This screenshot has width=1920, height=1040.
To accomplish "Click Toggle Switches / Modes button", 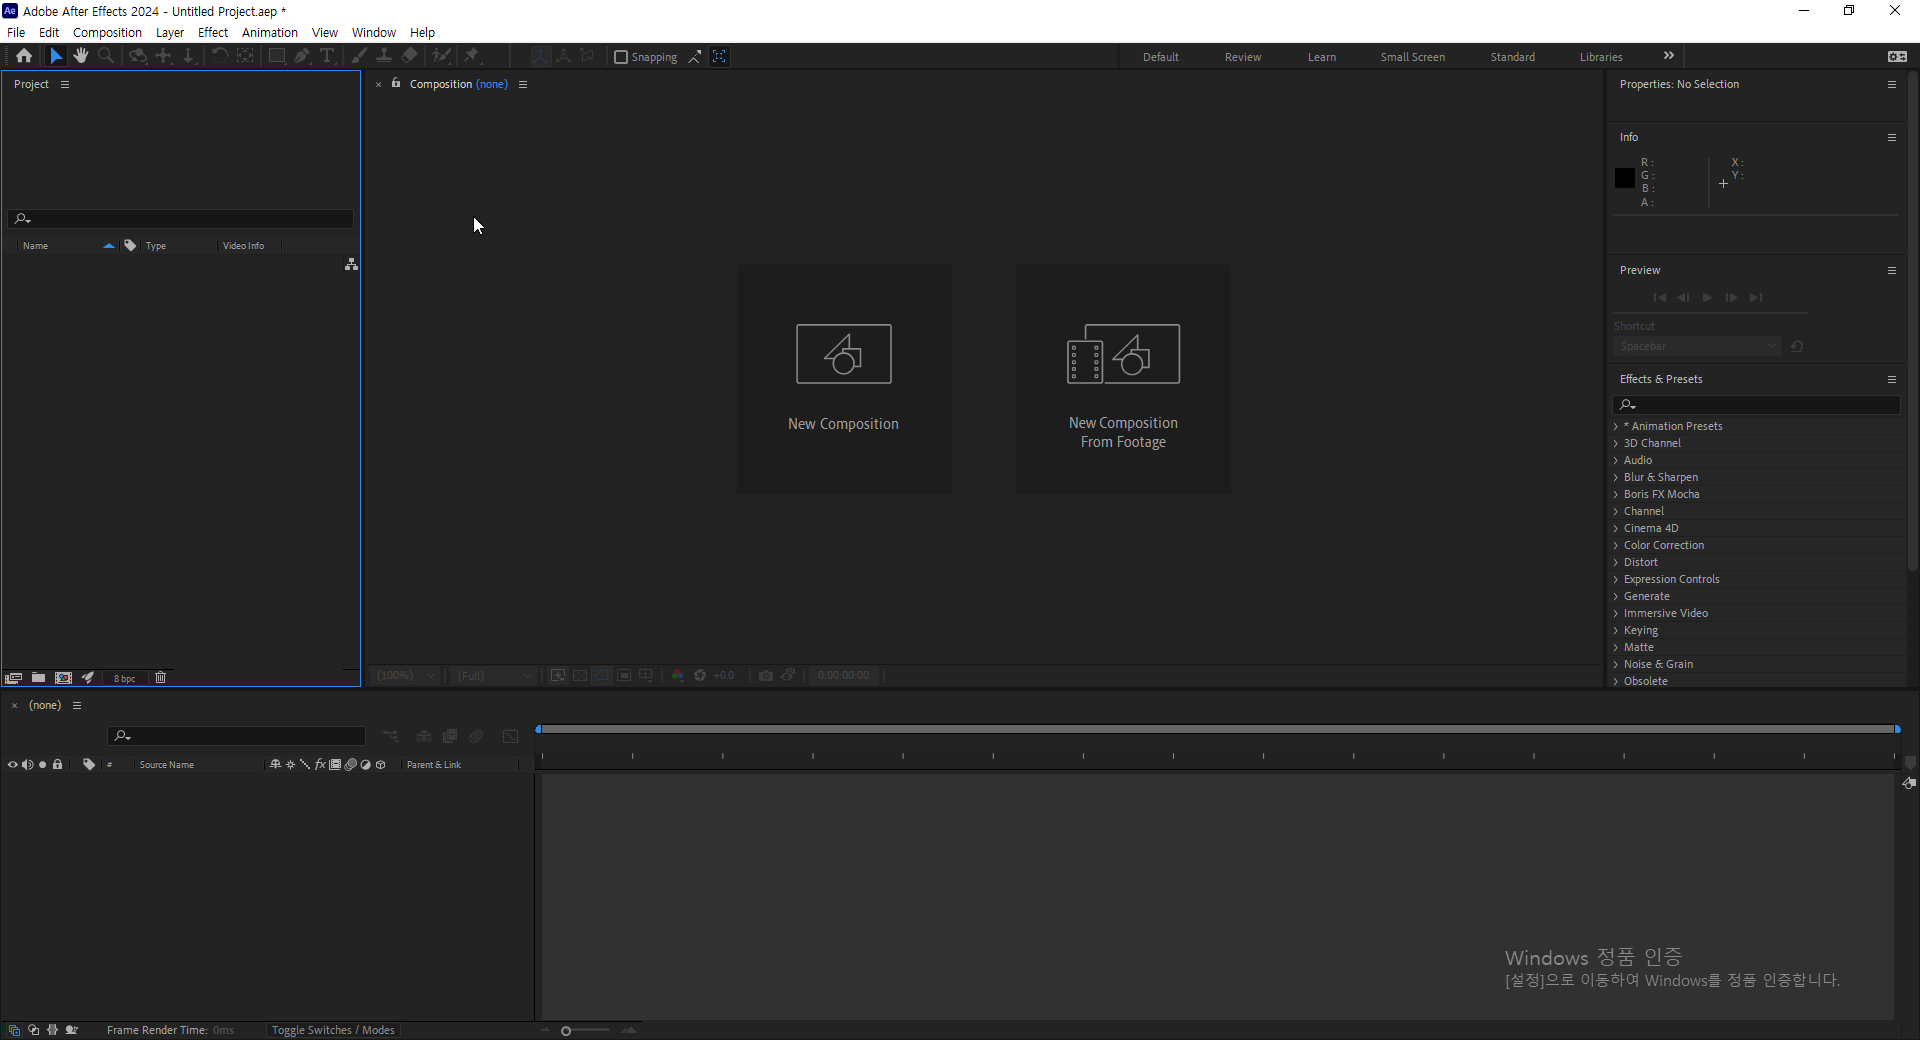I will (x=333, y=1030).
